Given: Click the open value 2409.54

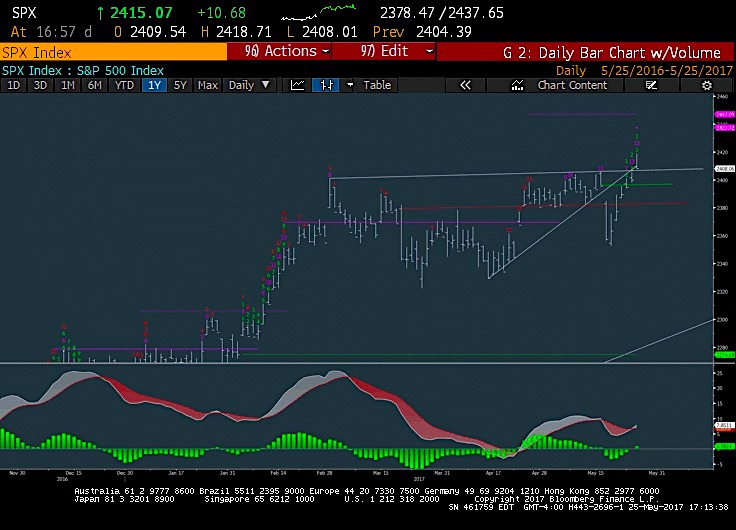Looking at the screenshot, I should coord(157,32).
